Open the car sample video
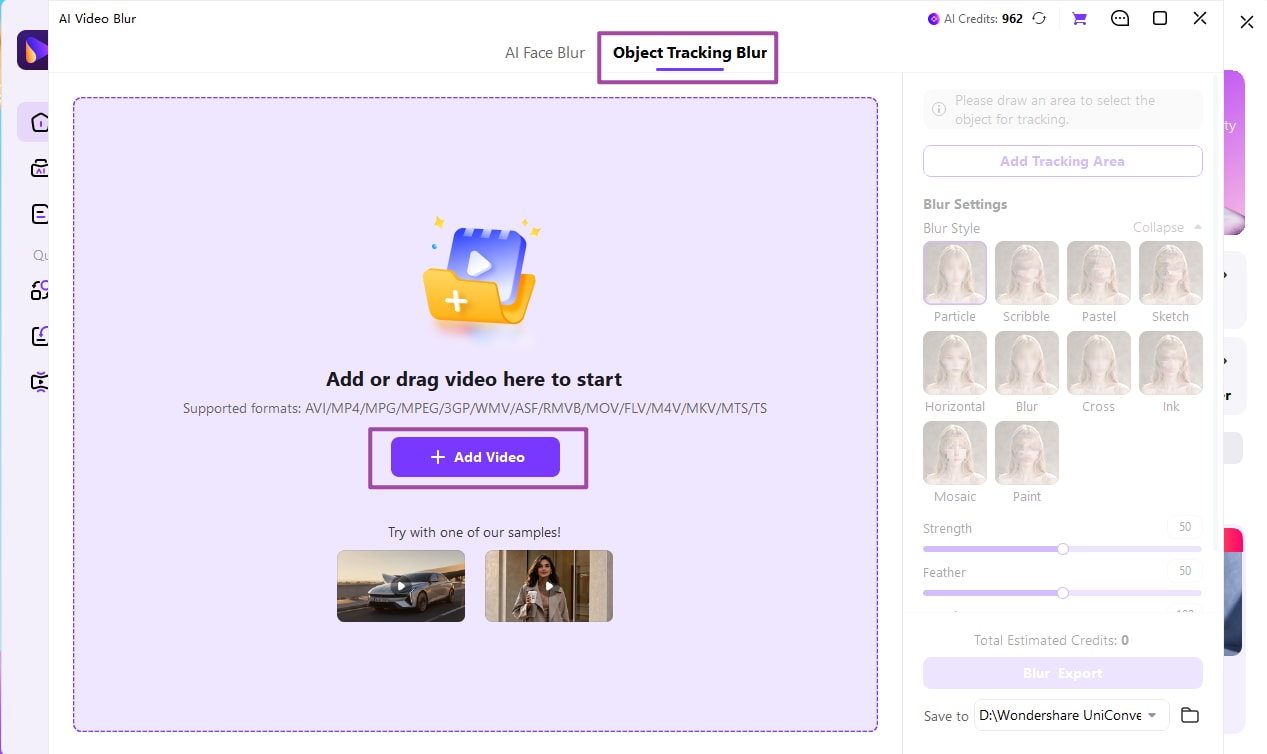This screenshot has width=1267, height=754. pyautogui.click(x=401, y=586)
